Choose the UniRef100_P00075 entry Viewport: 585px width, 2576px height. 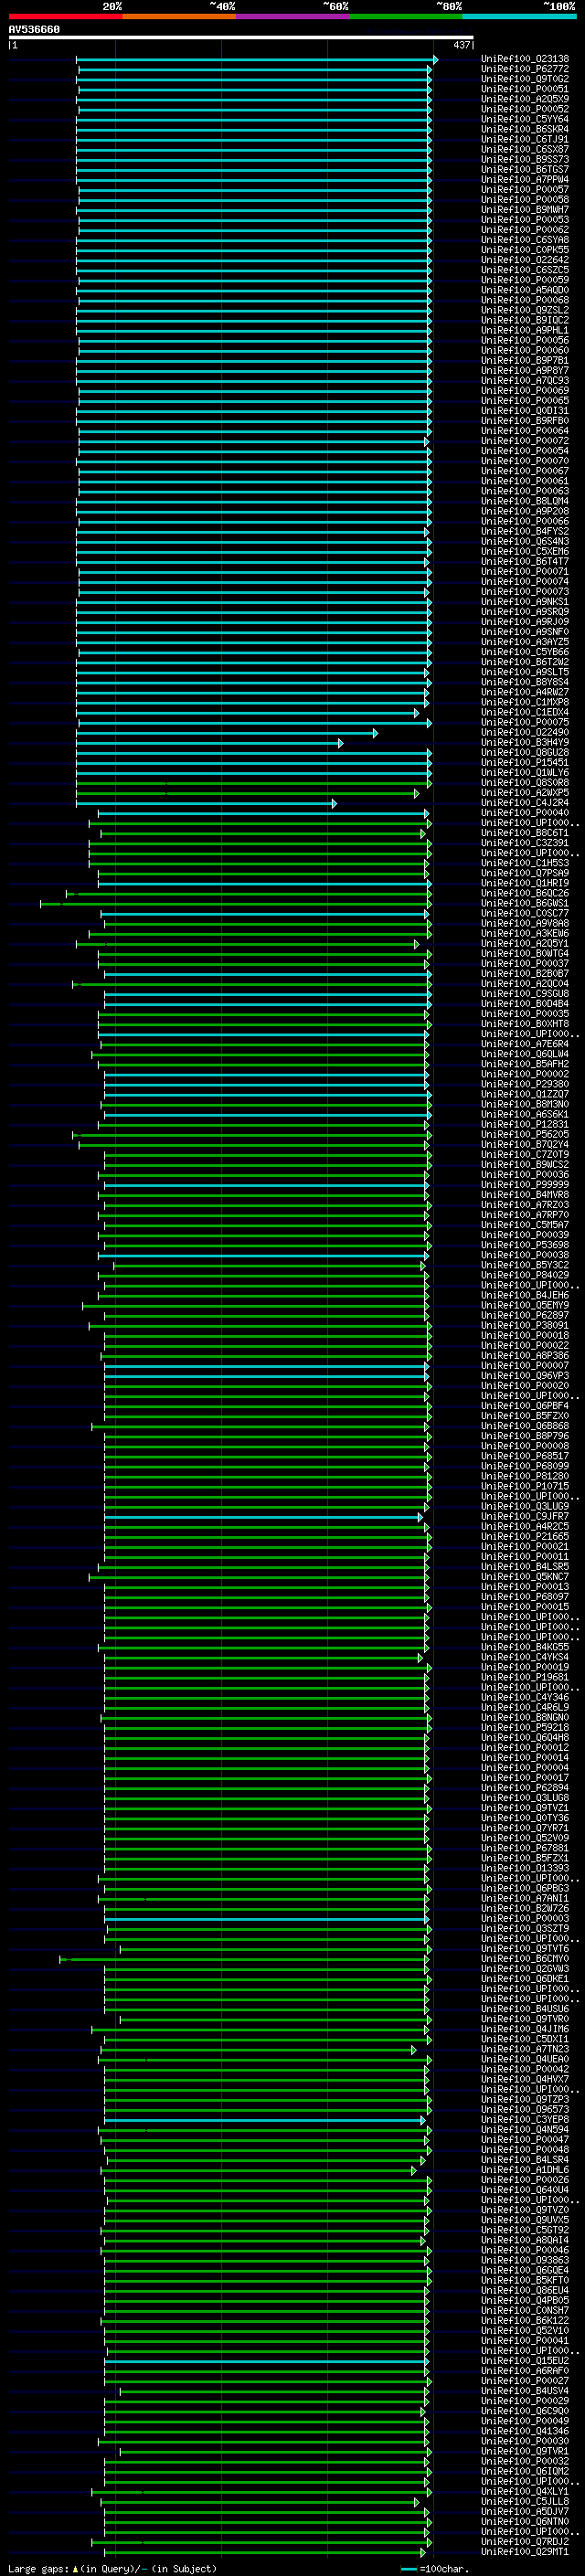(525, 722)
